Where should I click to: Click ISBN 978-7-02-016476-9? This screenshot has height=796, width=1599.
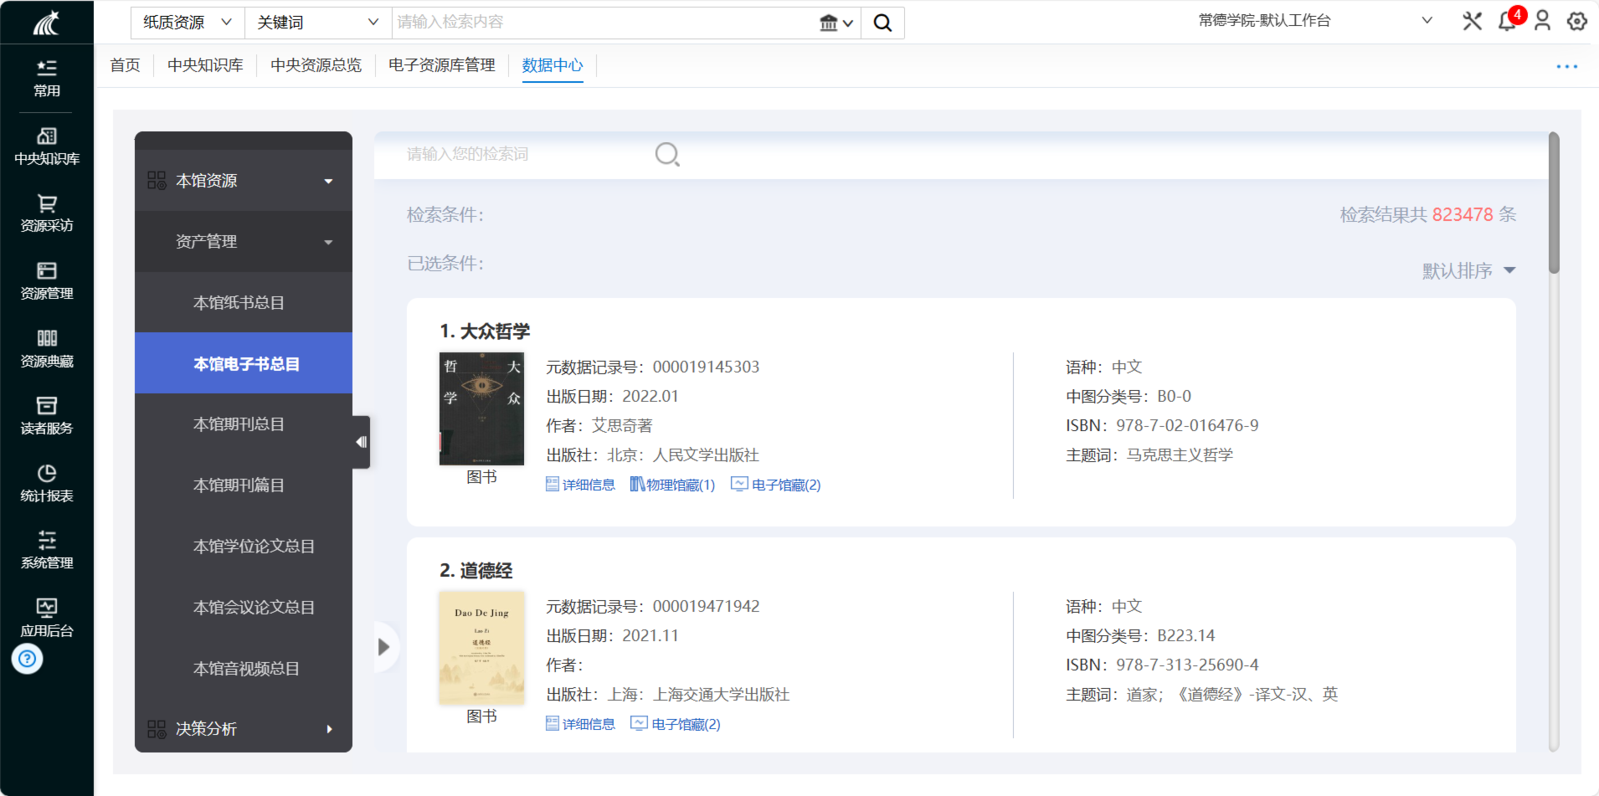[x=1187, y=426]
